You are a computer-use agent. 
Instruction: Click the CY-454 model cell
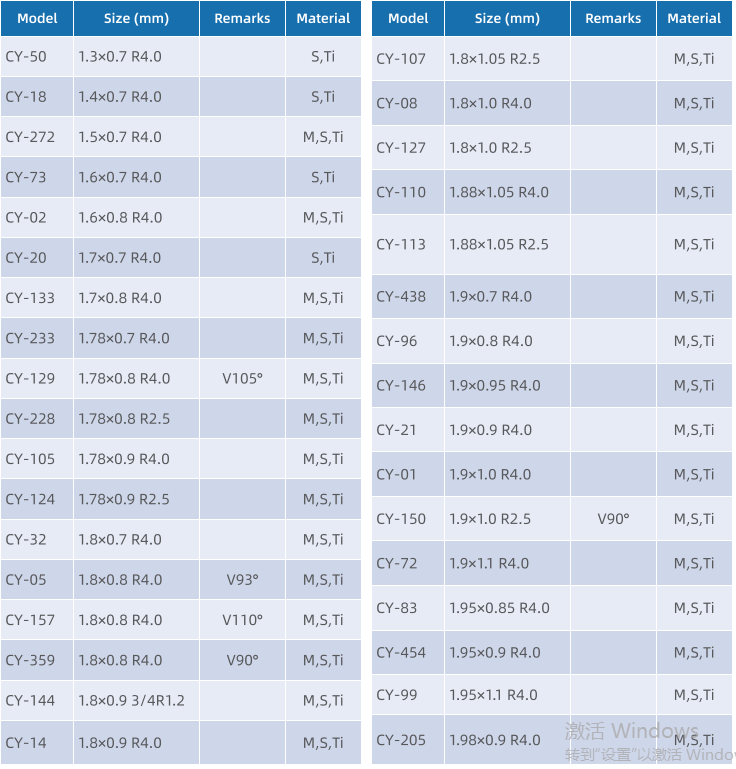401,652
